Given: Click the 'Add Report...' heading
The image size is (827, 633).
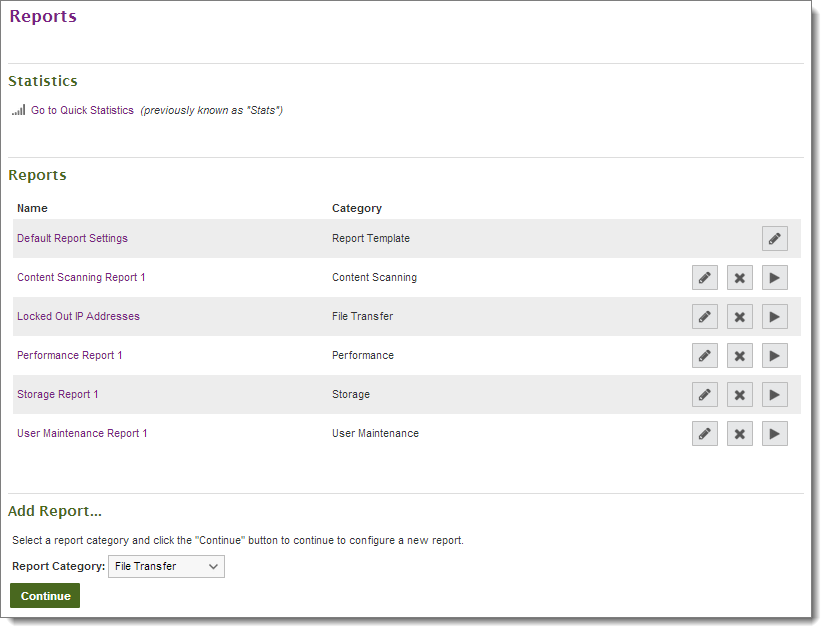Looking at the screenshot, I should coord(55,511).
